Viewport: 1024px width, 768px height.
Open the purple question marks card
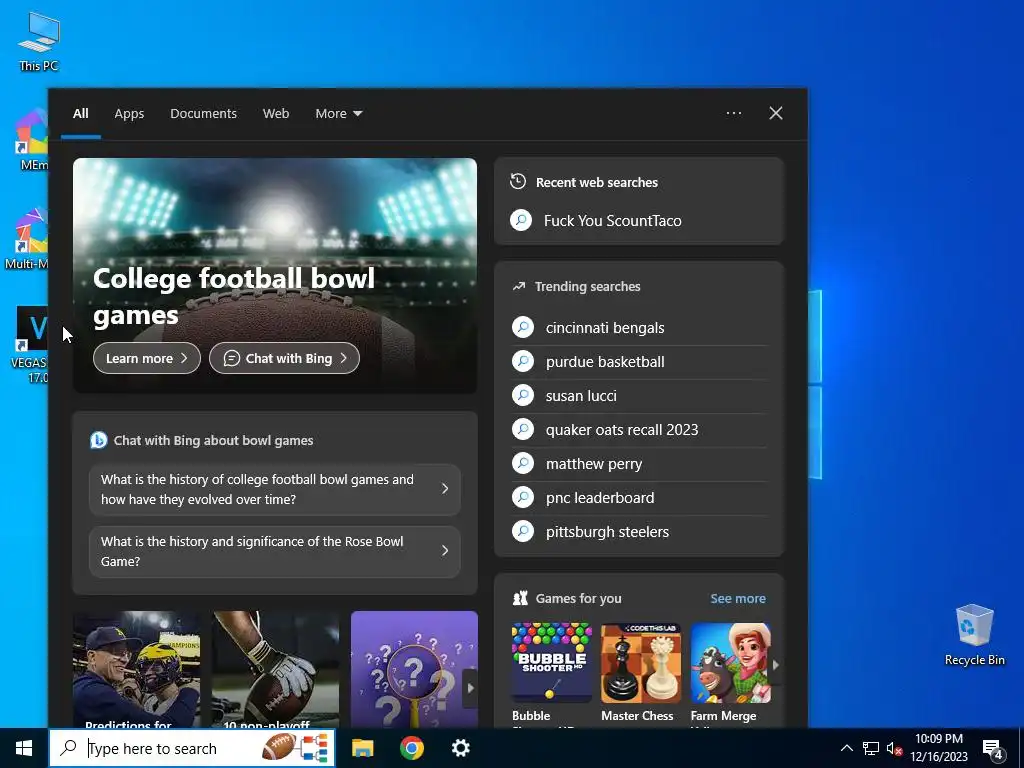click(x=414, y=669)
